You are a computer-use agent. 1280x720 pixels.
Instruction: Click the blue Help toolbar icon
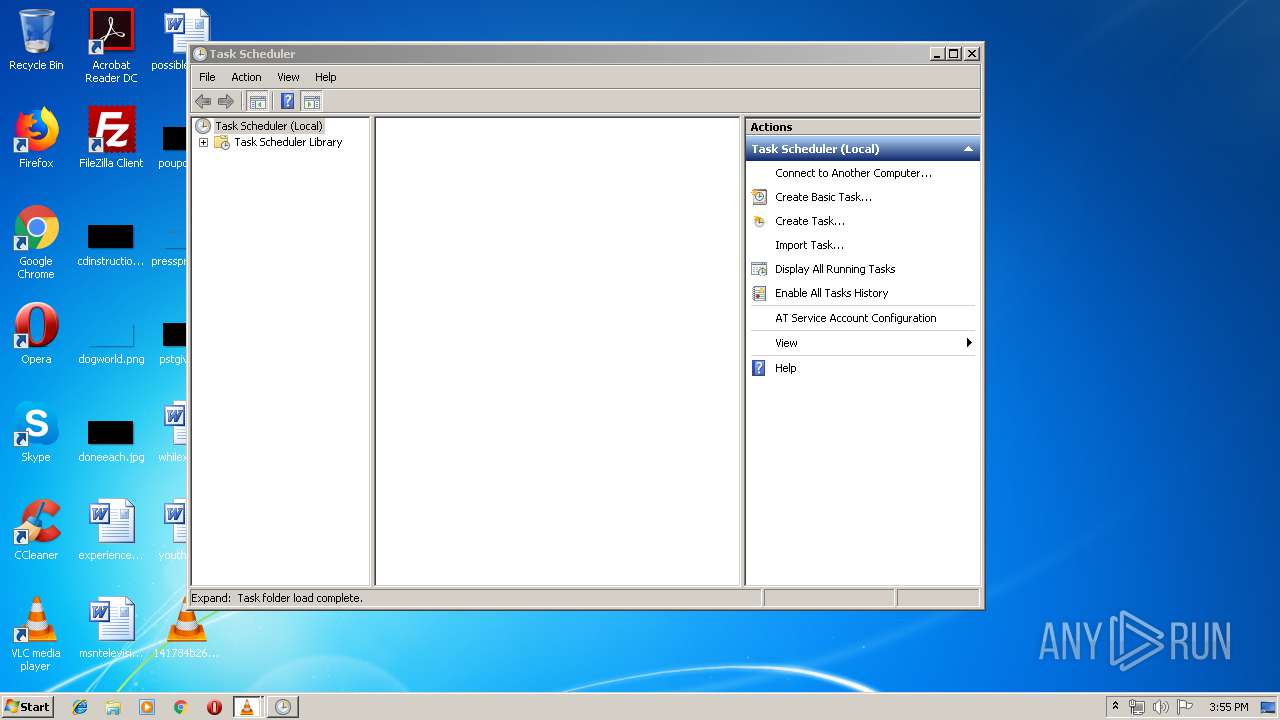tap(287, 101)
